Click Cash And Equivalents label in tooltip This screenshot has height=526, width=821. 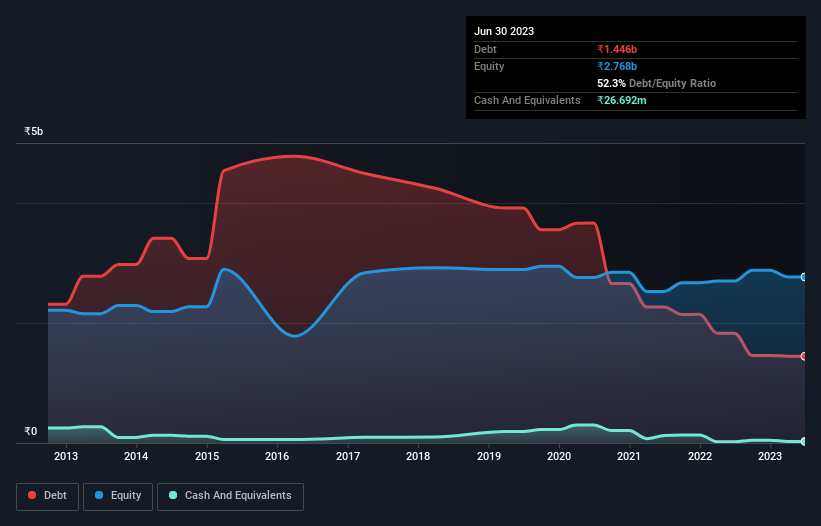click(x=527, y=100)
